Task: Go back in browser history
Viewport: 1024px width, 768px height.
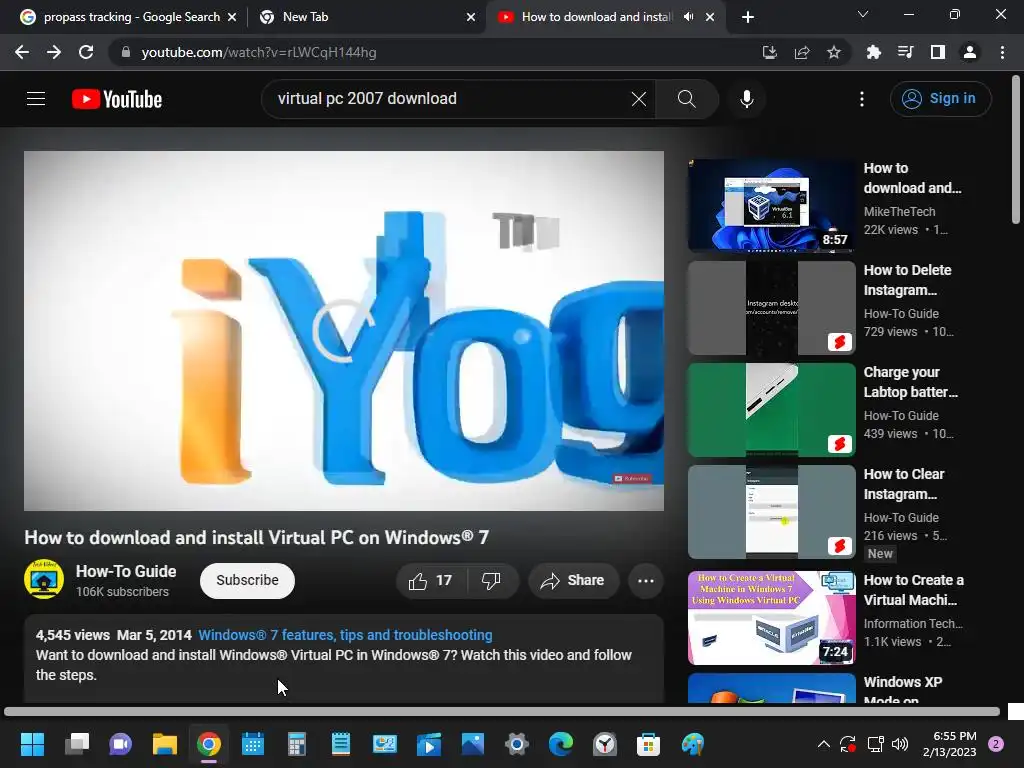Action: pyautogui.click(x=22, y=52)
